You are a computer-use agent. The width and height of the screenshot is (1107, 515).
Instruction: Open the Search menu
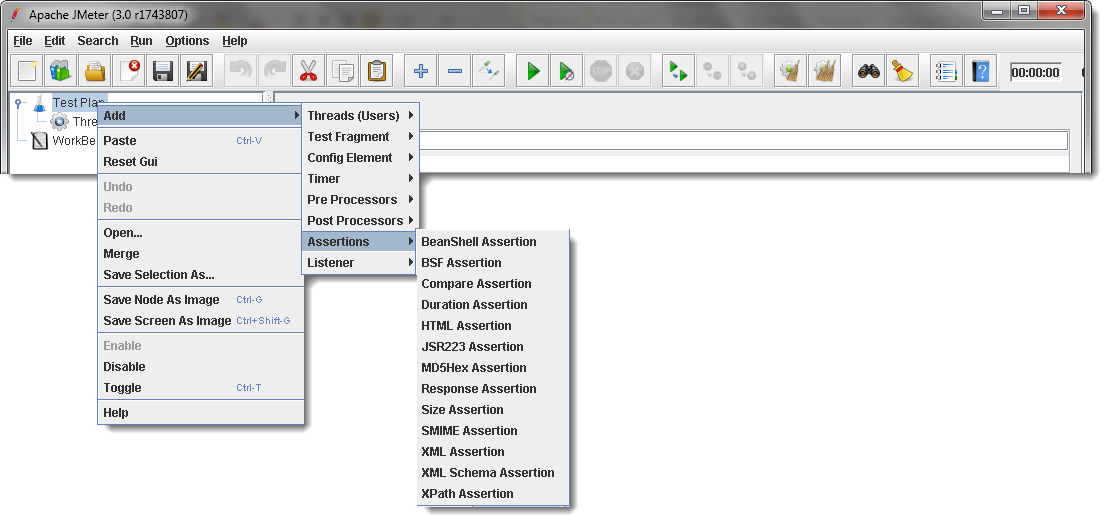(x=97, y=41)
